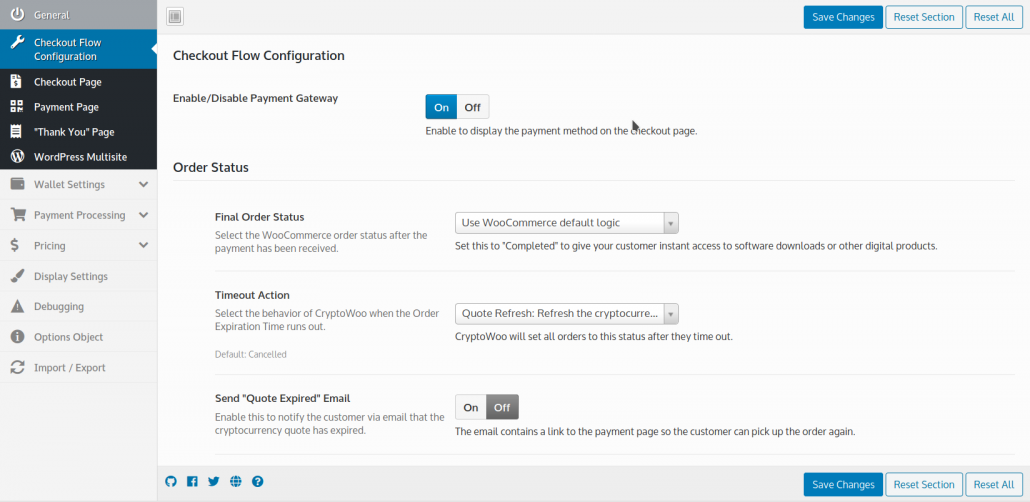Click the paintbrush icon for Display Settings

(x=18, y=276)
